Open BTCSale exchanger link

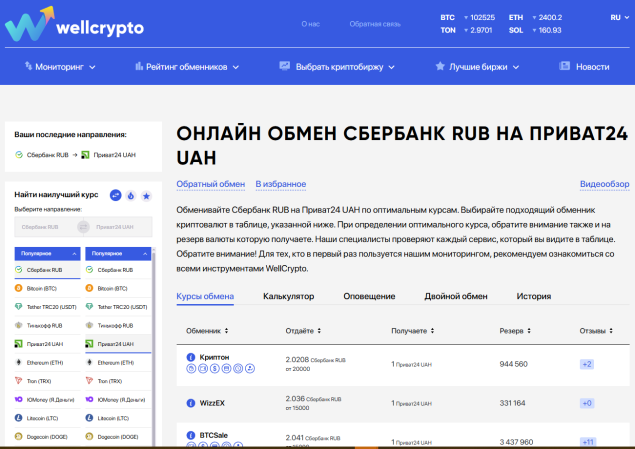point(213,435)
